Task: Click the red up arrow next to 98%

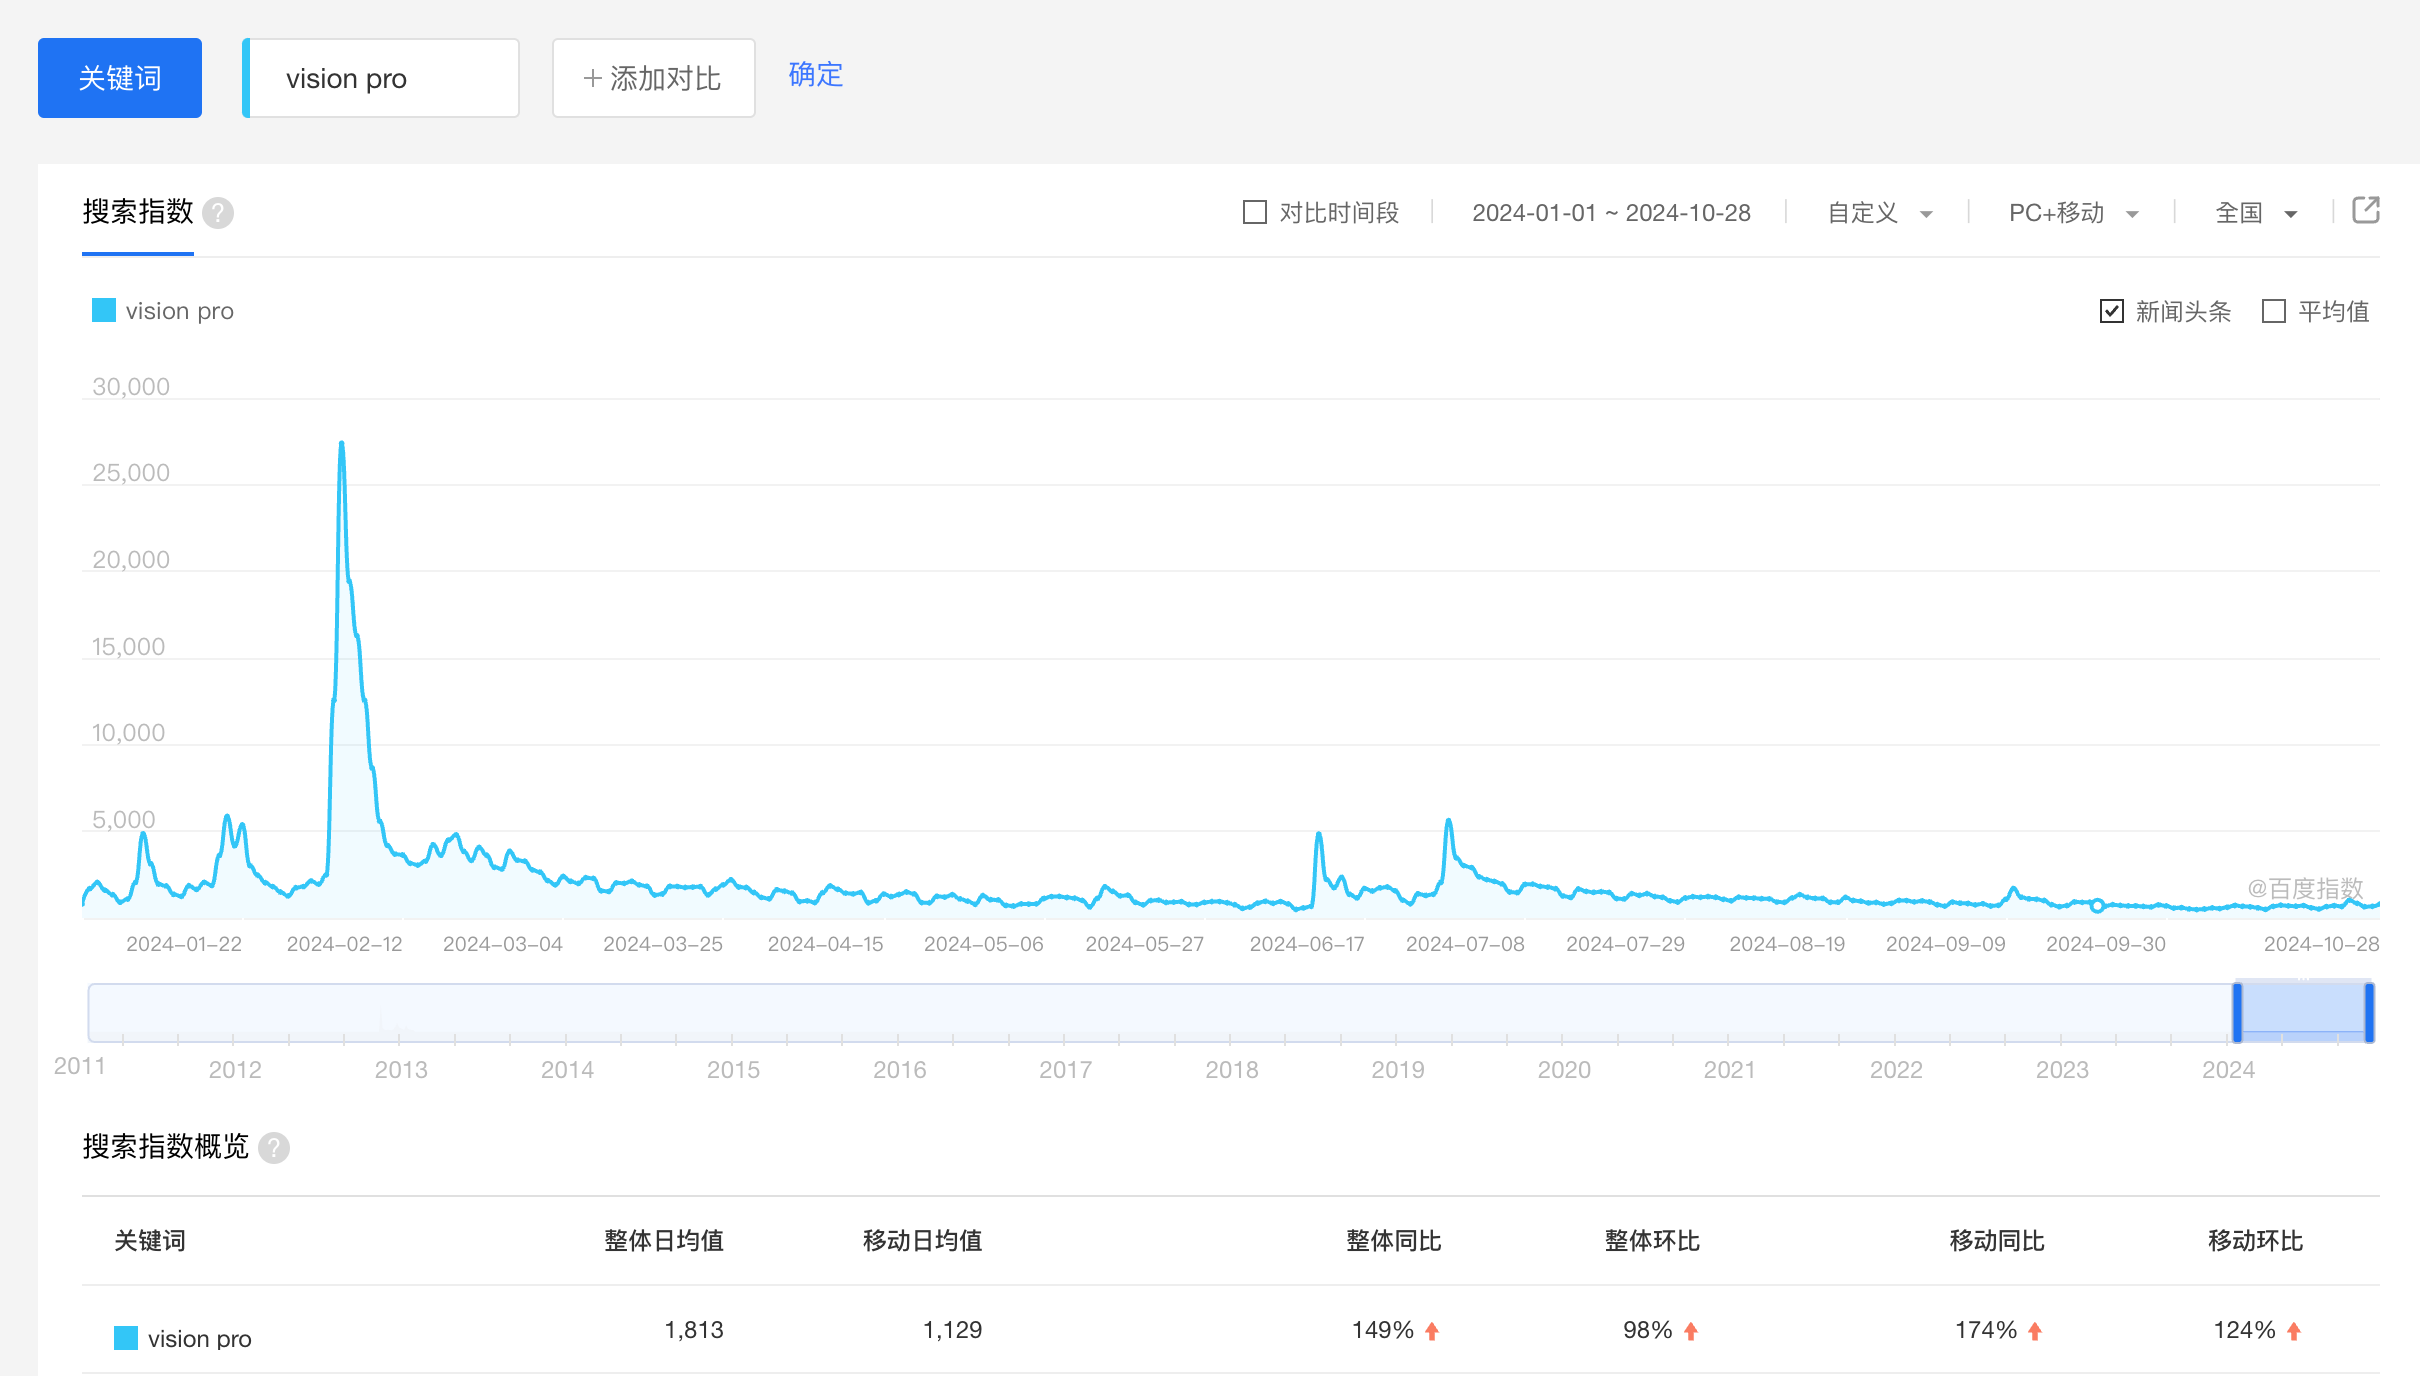Action: point(1691,1331)
